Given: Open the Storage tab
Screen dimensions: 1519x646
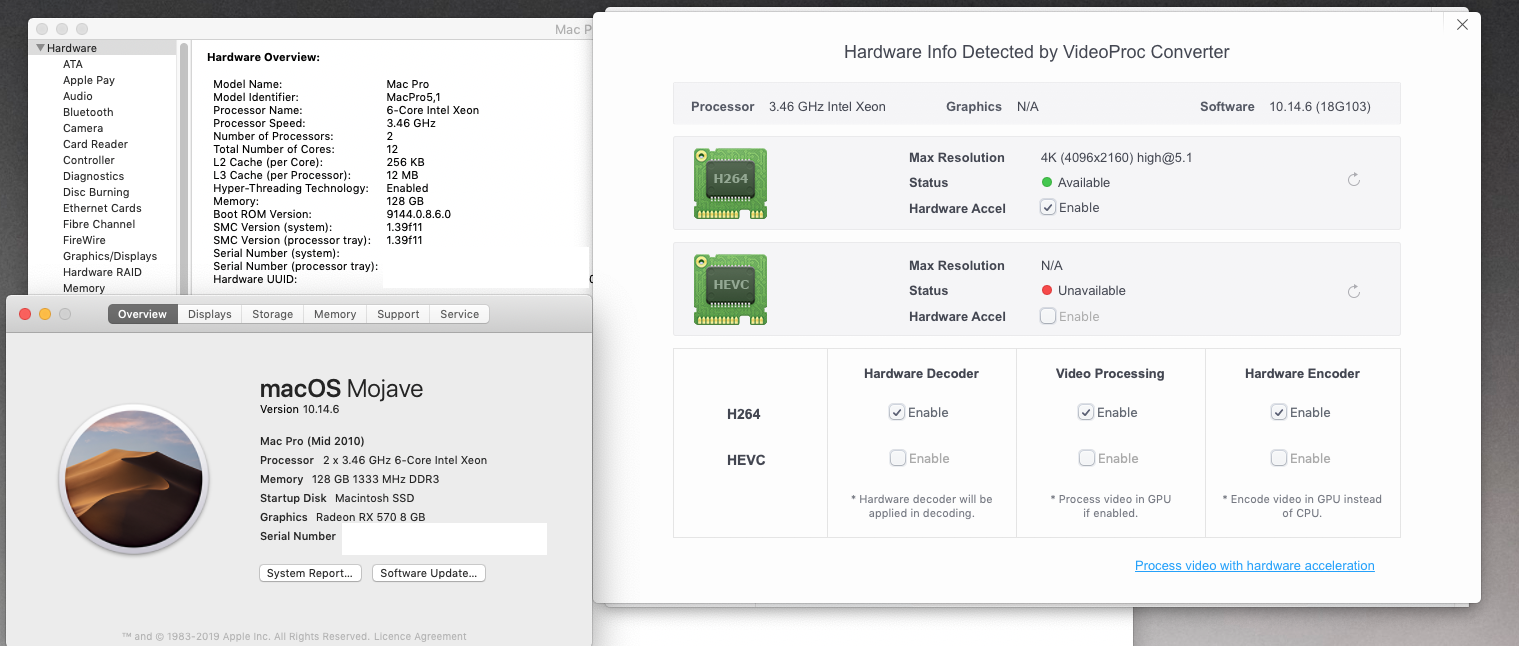Looking at the screenshot, I should 272,314.
